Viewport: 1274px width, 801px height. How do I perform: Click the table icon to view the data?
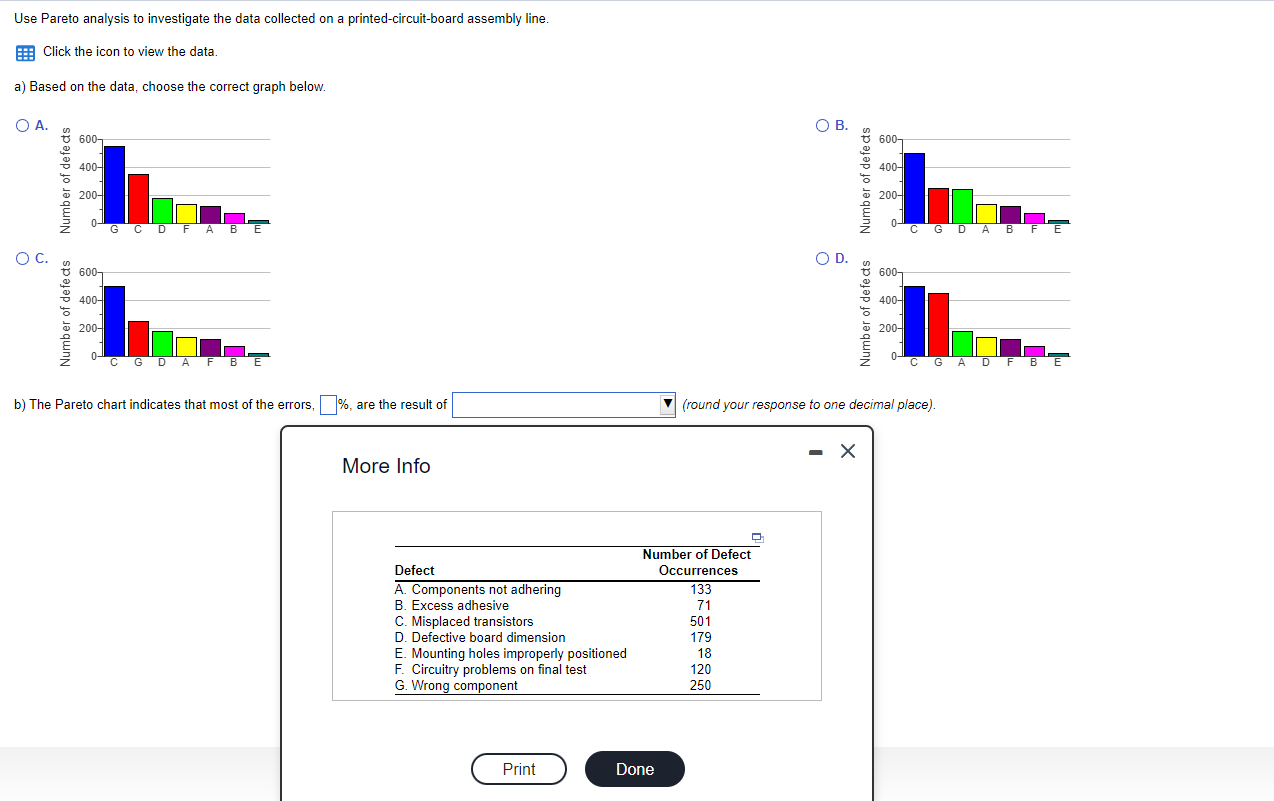[x=24, y=51]
